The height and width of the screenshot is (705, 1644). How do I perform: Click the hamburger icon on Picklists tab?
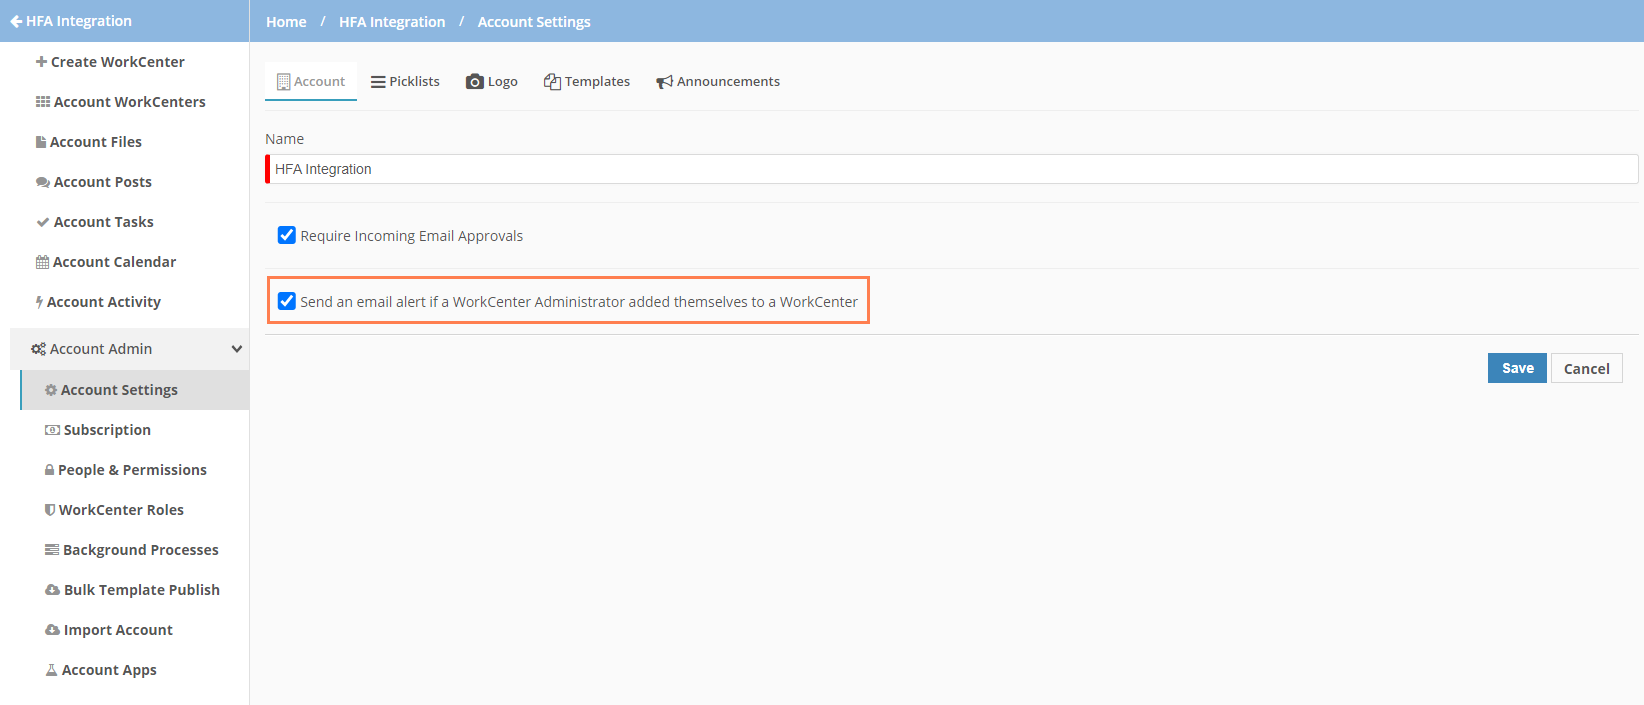tap(378, 82)
